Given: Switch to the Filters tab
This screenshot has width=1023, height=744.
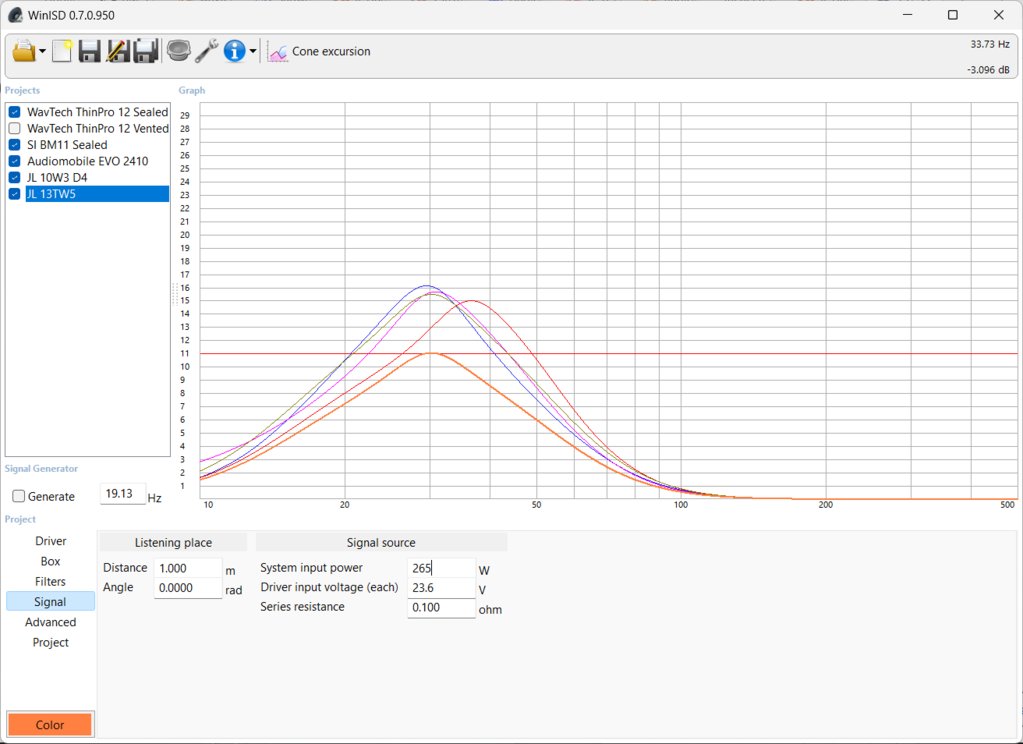Looking at the screenshot, I should point(50,581).
